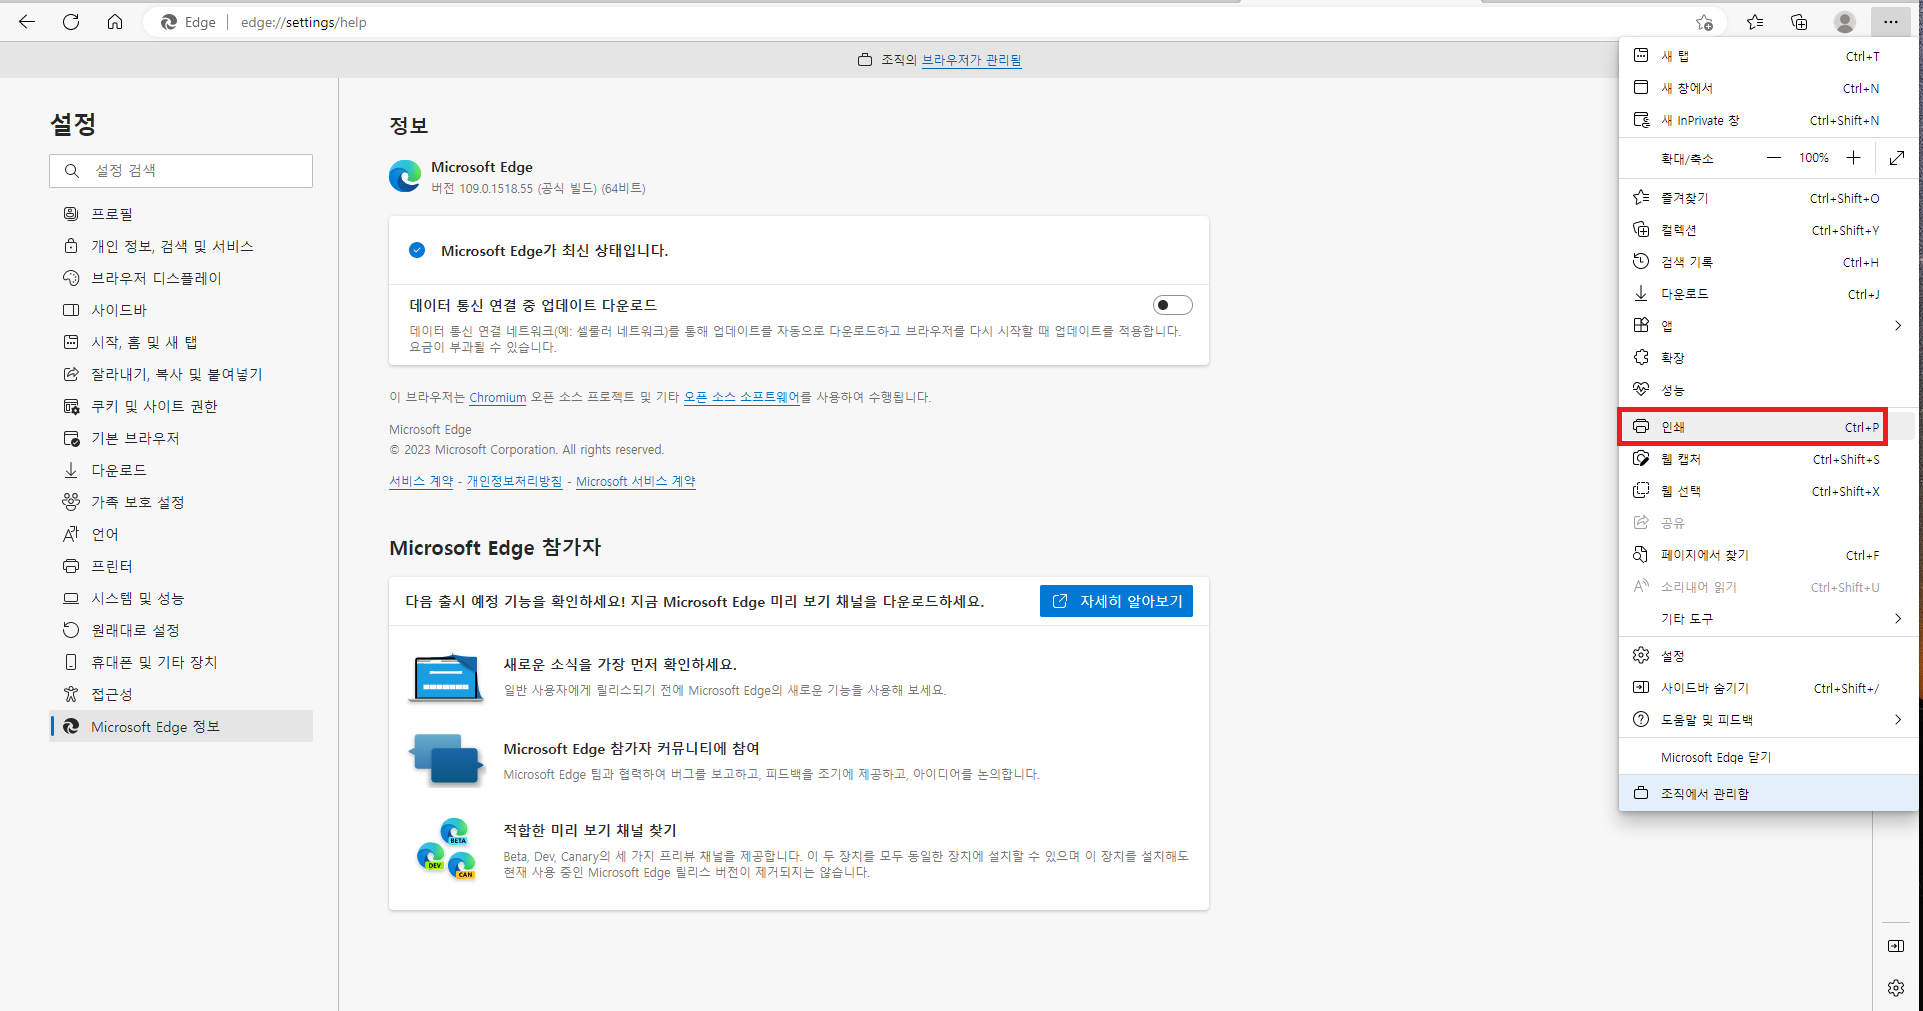Open 성능 menu item
Screen dimensions: 1923x1011
coord(1767,390)
